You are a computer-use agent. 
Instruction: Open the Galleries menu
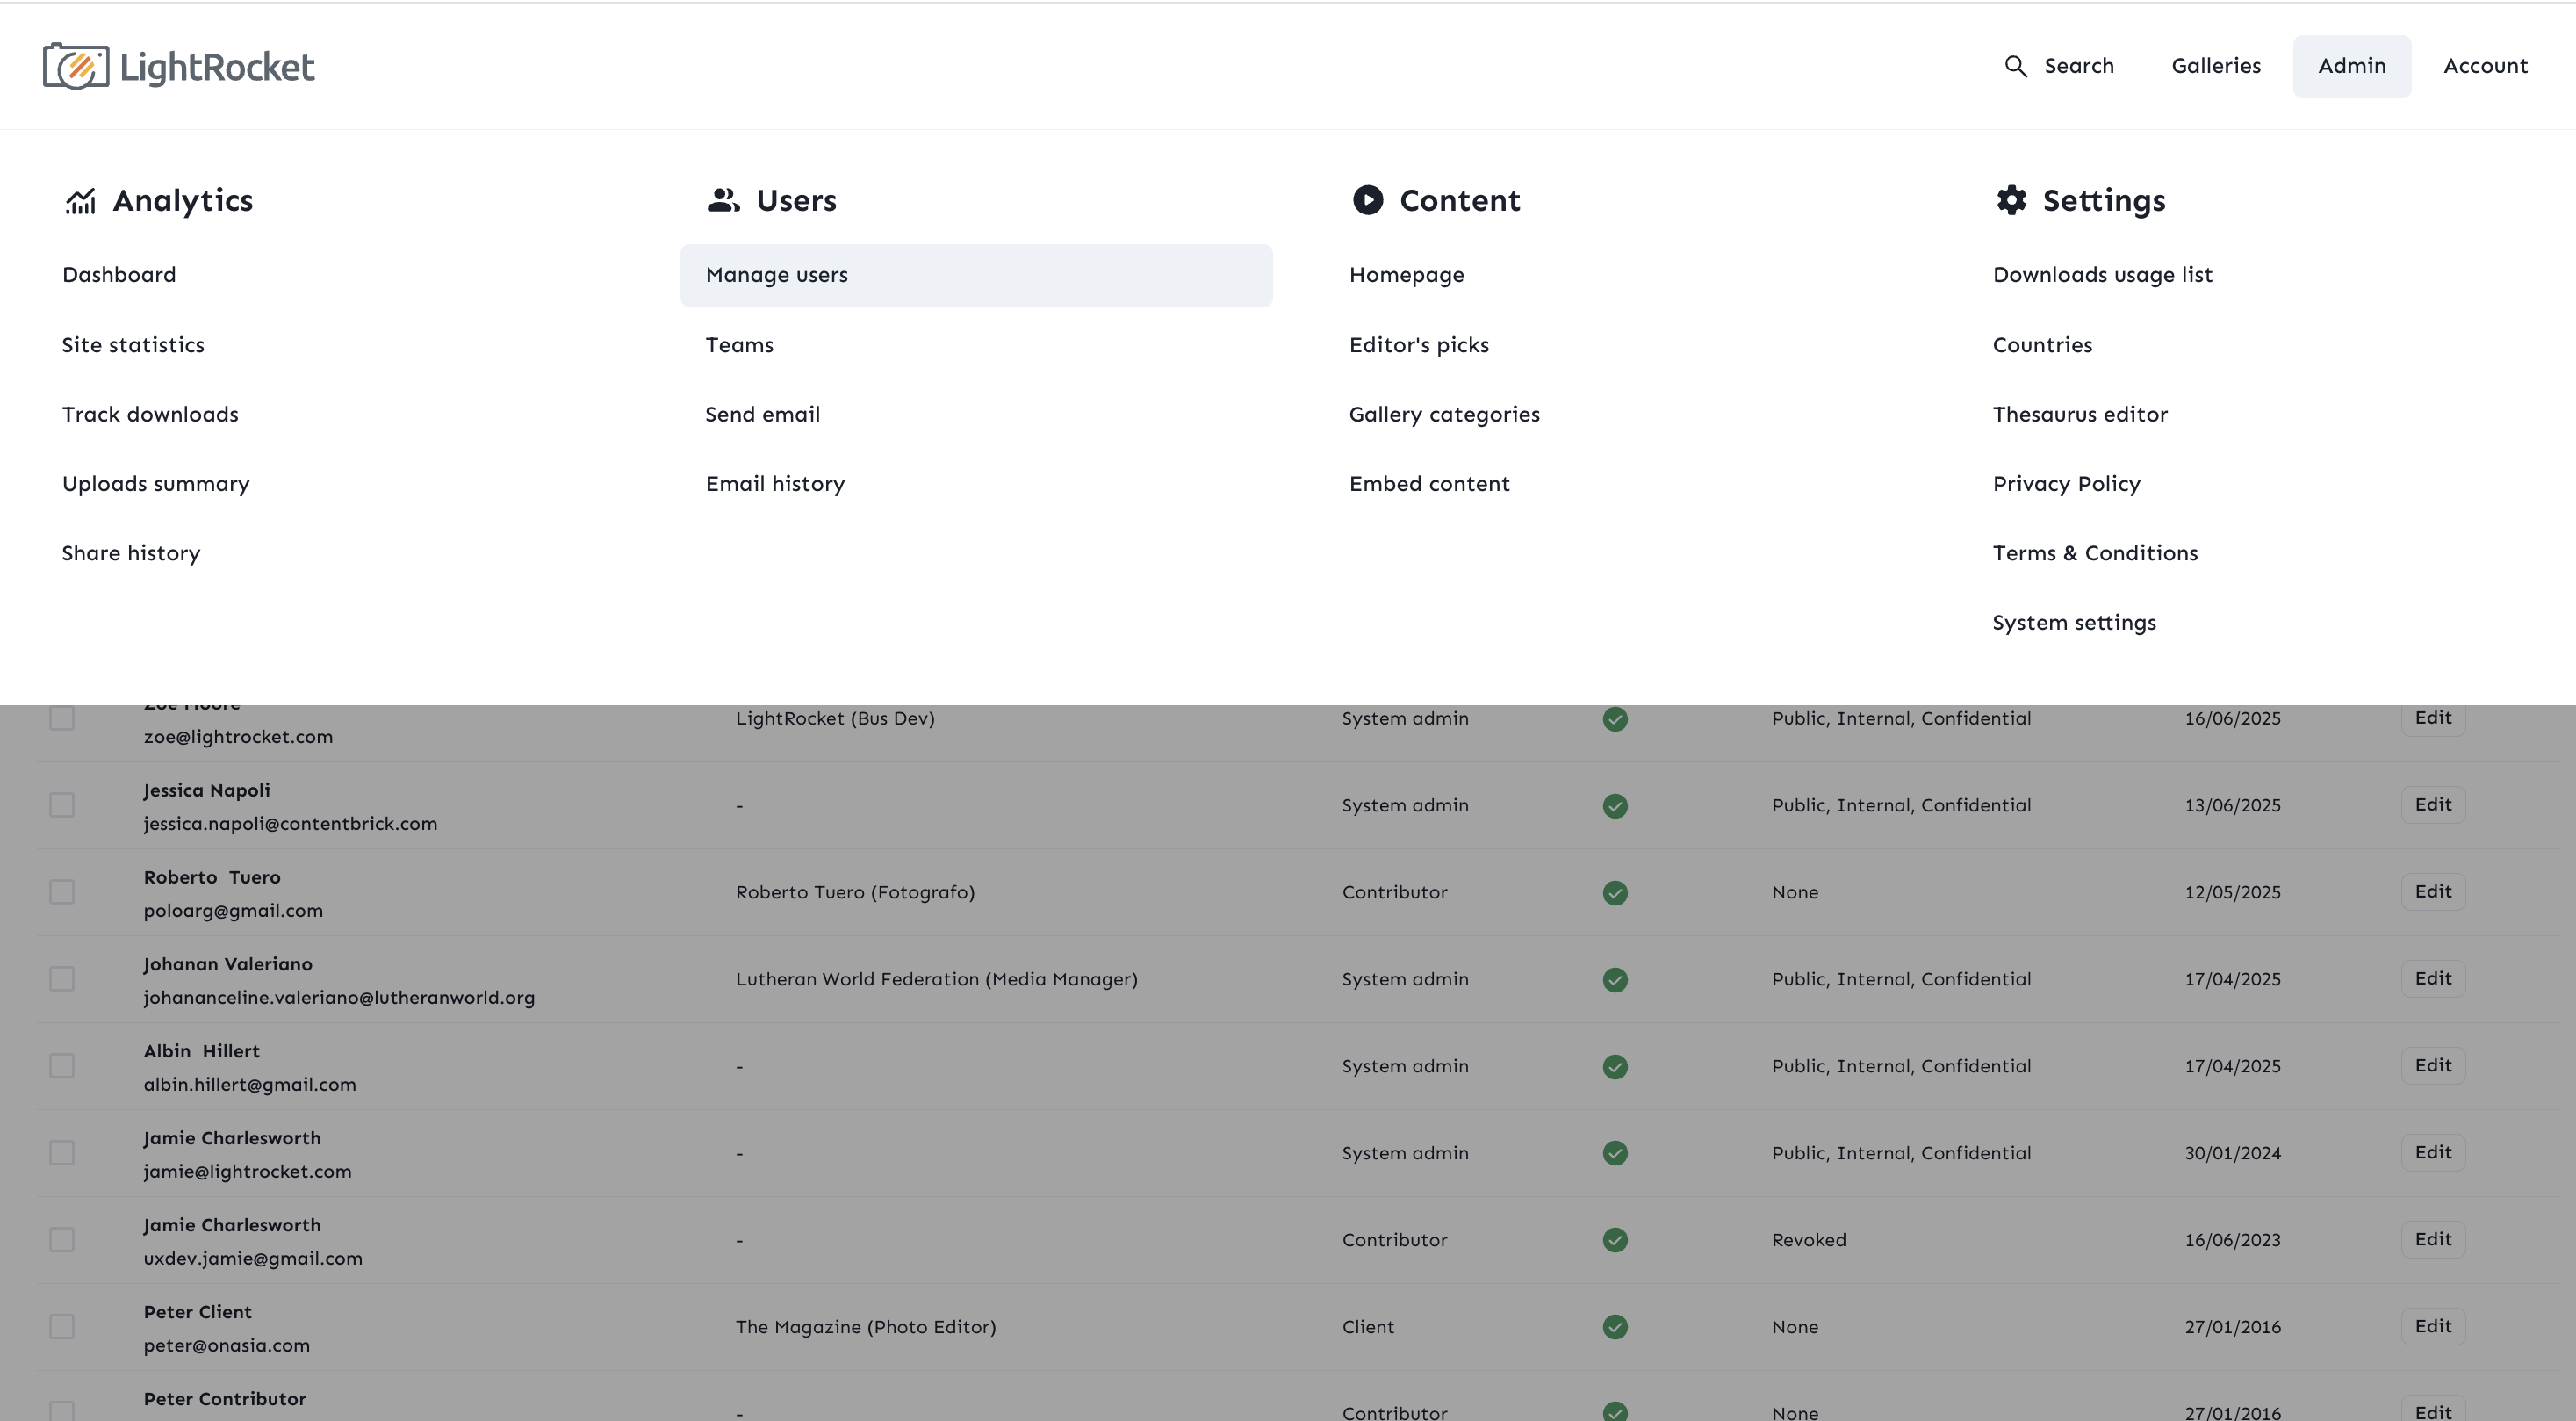(x=2216, y=66)
